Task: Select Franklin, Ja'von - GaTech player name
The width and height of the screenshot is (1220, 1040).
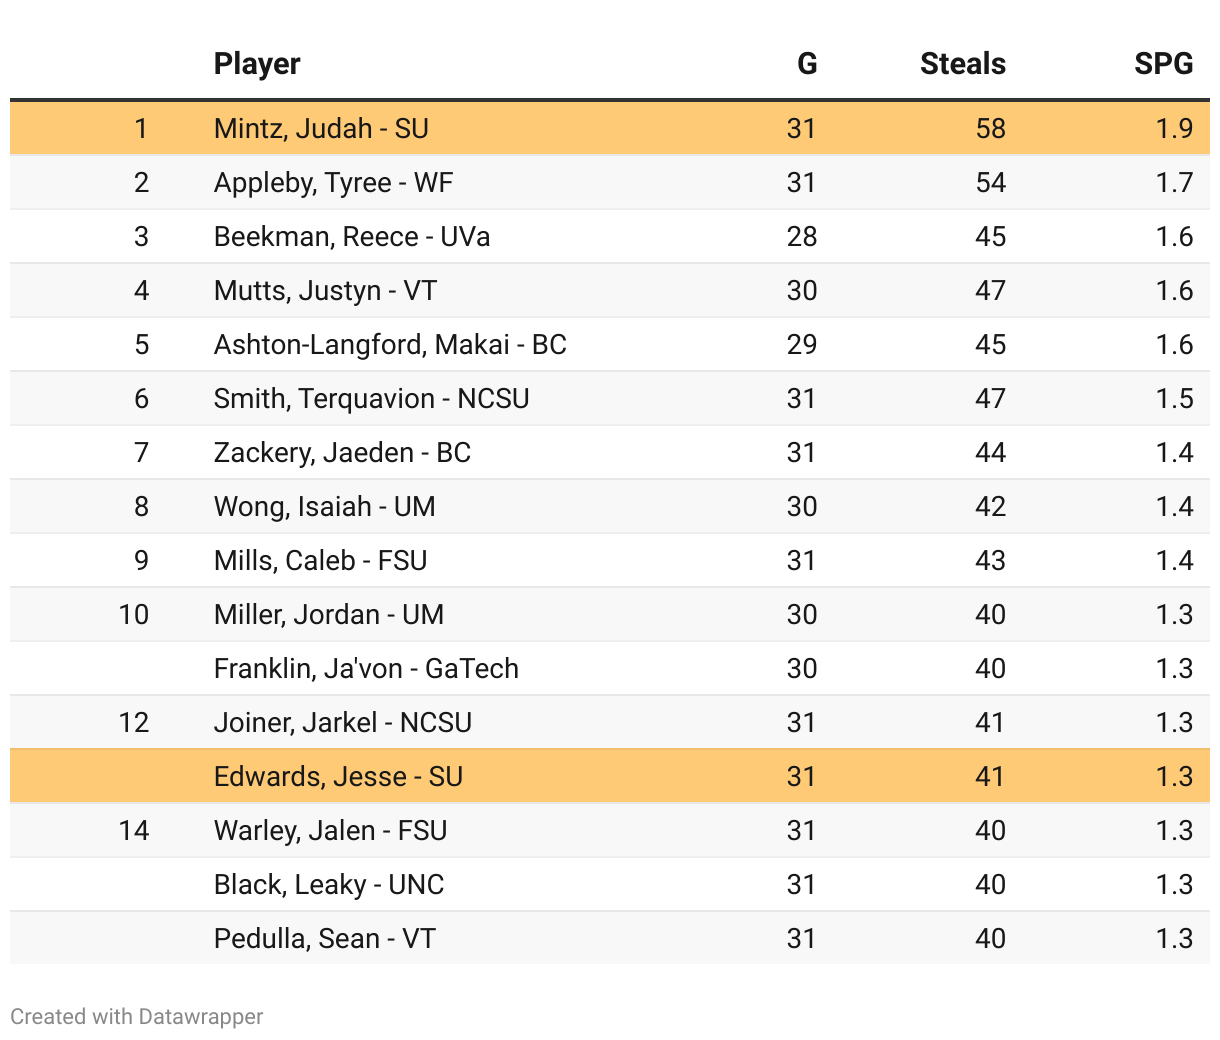Action: (x=366, y=669)
